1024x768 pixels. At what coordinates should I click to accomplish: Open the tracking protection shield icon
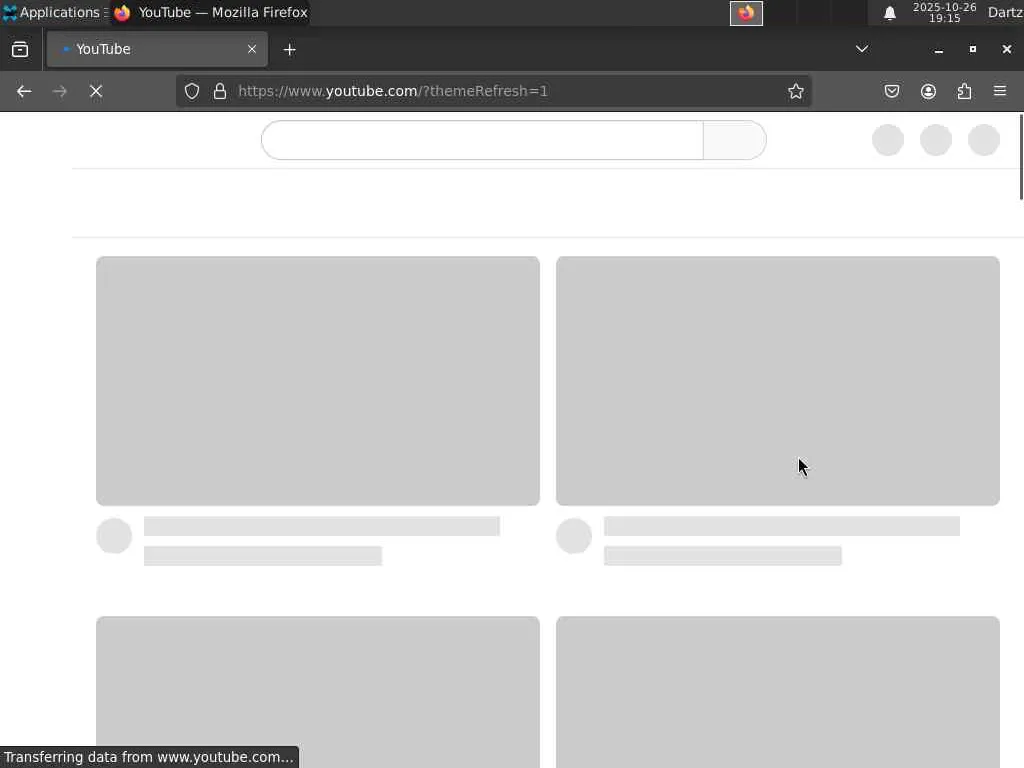point(192,91)
